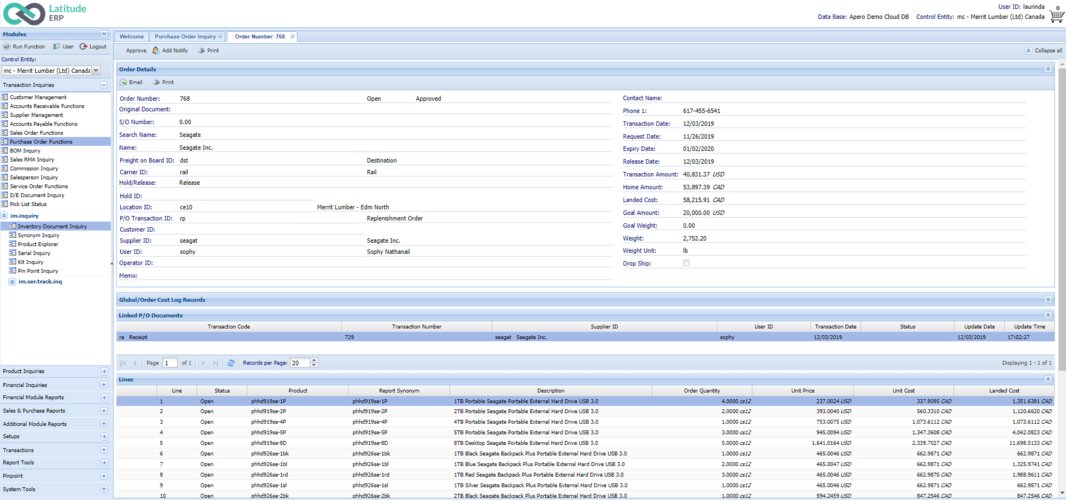
Task: Click the Logout icon in Modules panel
Action: (83, 46)
